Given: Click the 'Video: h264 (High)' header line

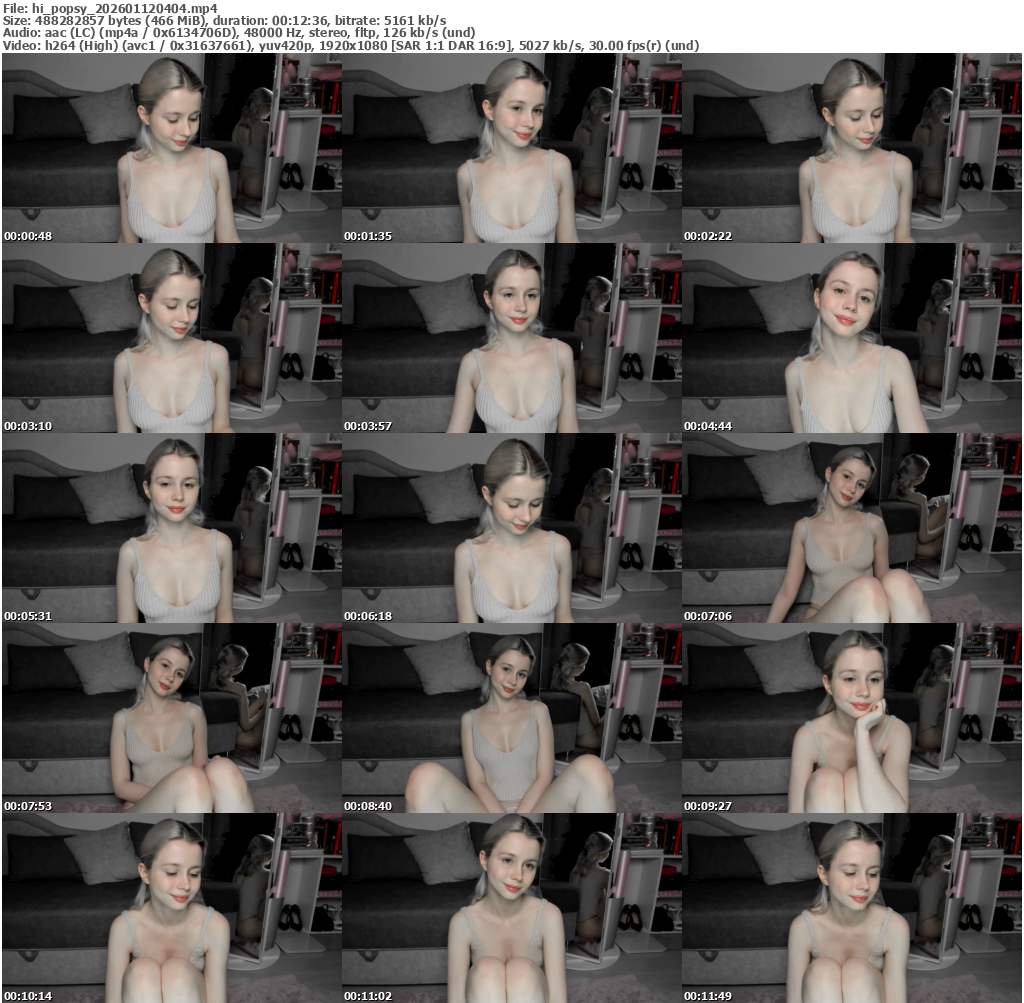Looking at the screenshot, I should (x=351, y=46).
